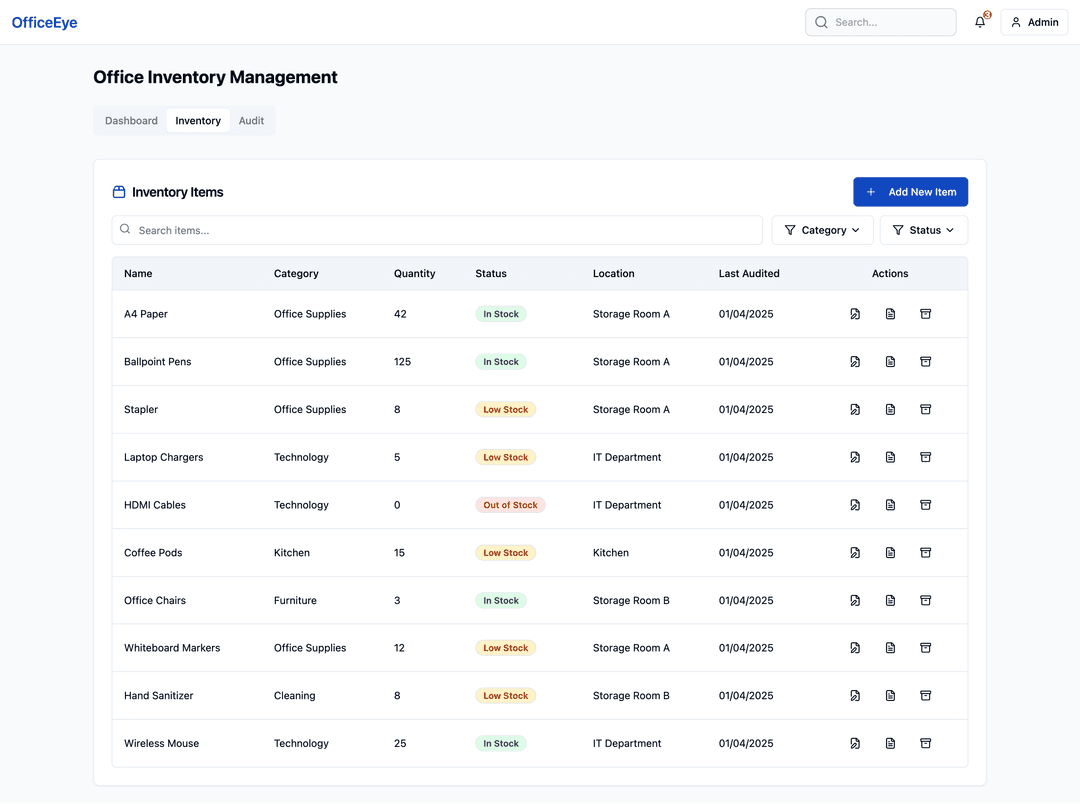Click the notification count badge
This screenshot has width=1080, height=804.
(986, 15)
